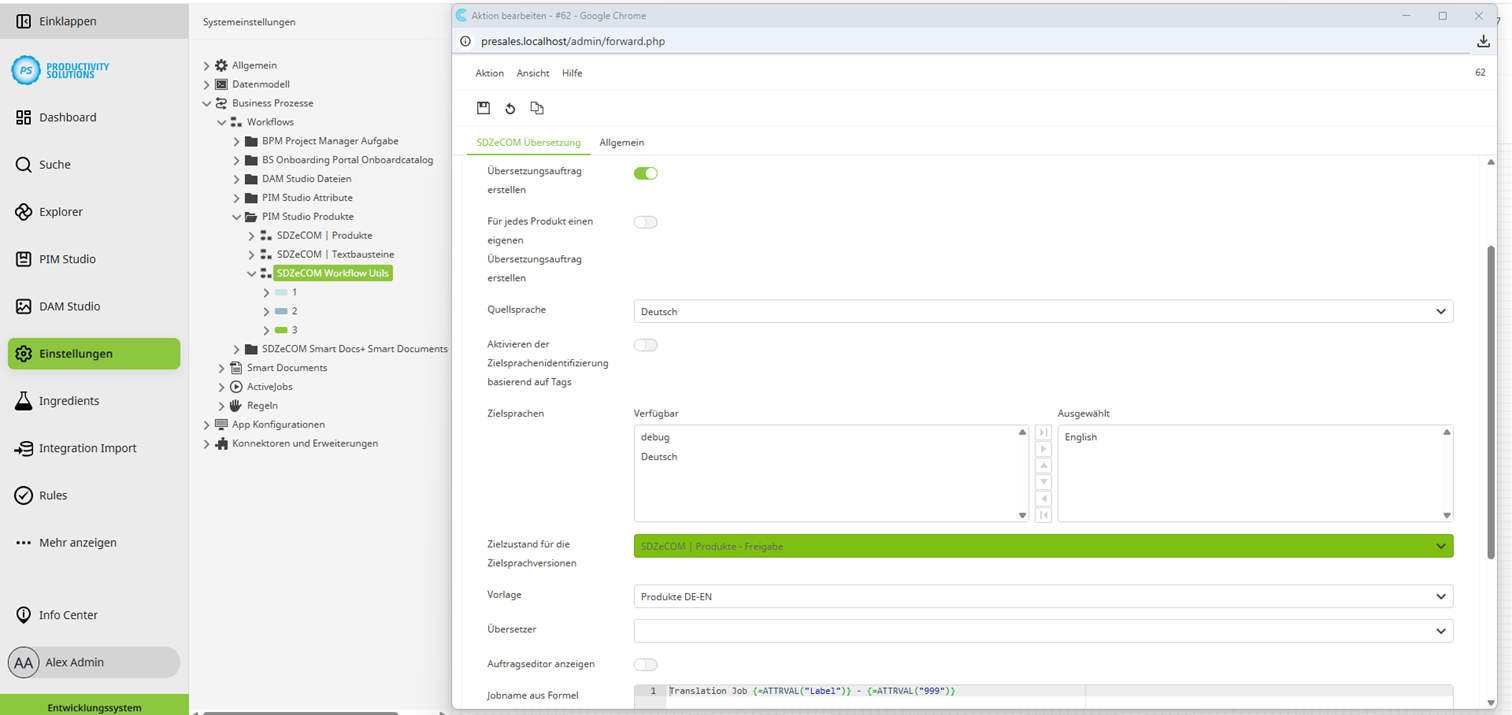Image resolution: width=1512 pixels, height=715 pixels.
Task: Duplicate the action via the copy icon
Action: [x=537, y=108]
